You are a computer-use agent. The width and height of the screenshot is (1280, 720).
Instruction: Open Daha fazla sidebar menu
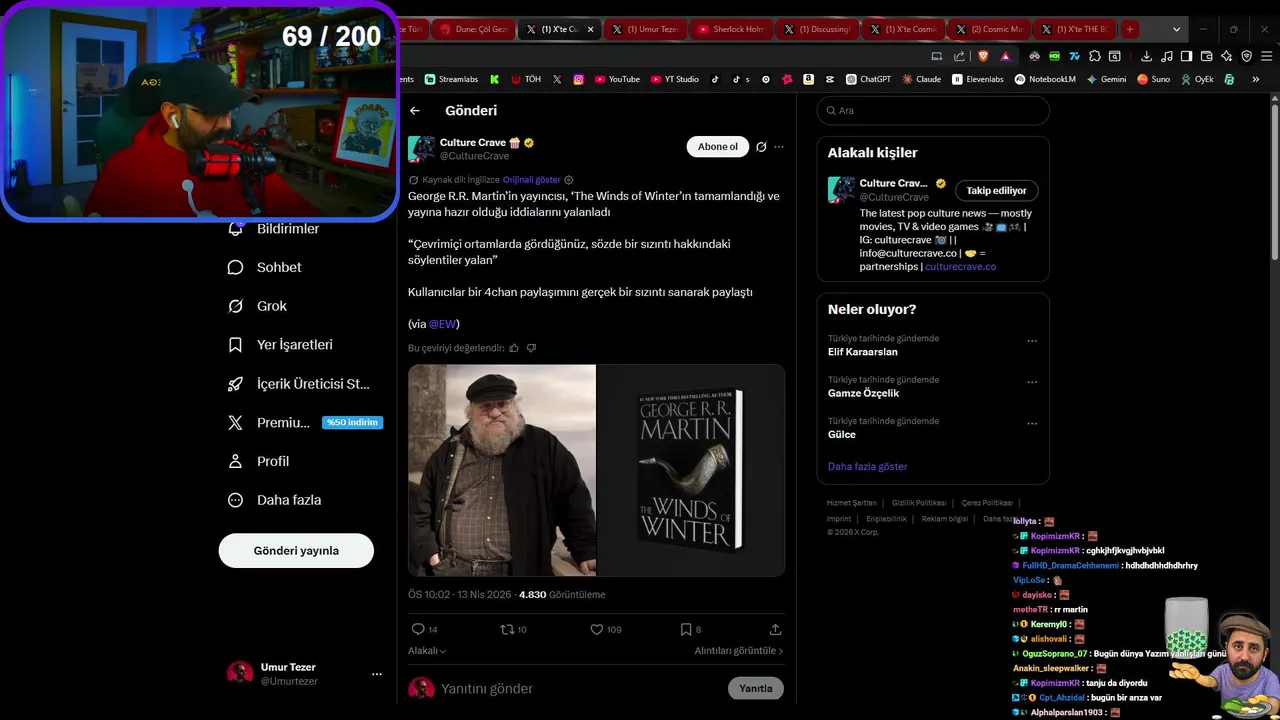click(x=275, y=500)
